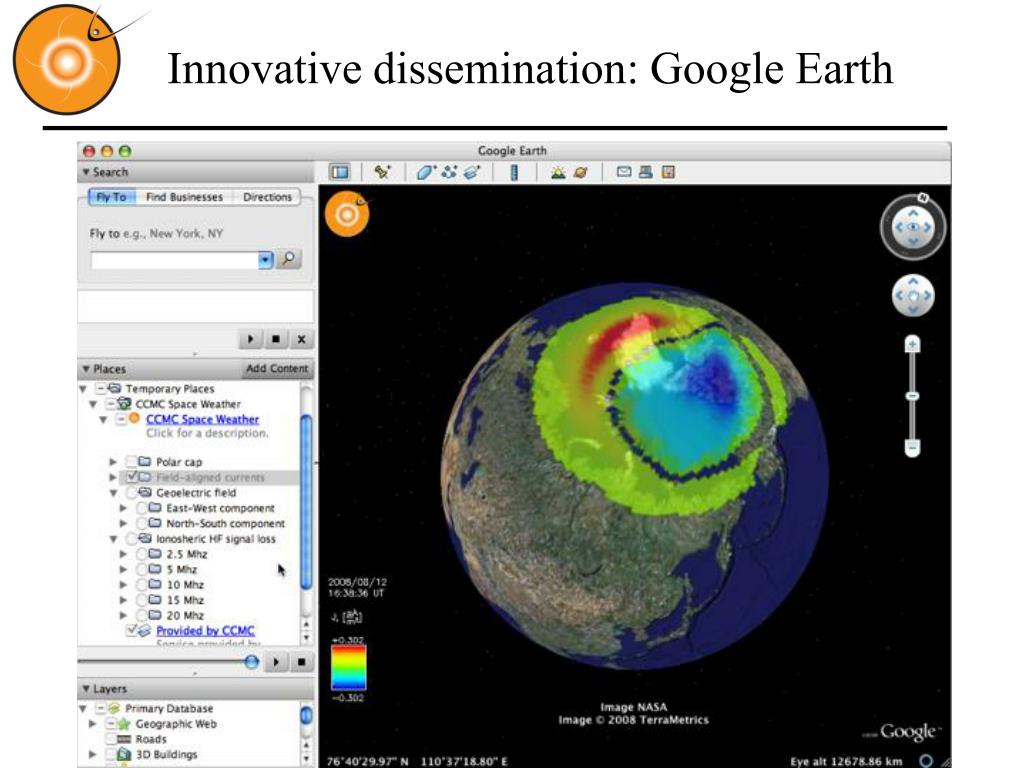Select the Primary Database layer item
Image resolution: width=1024 pixels, height=768 pixels.
169,709
